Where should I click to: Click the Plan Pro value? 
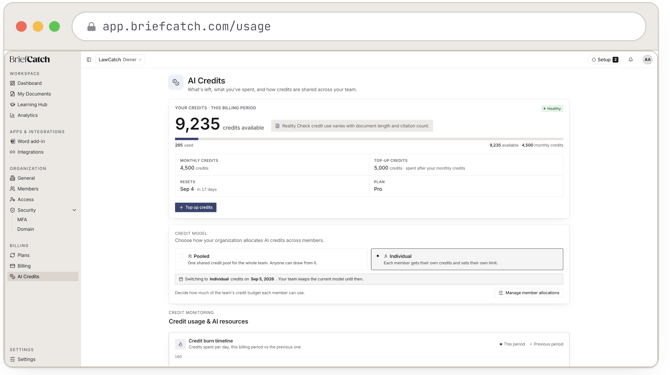pyautogui.click(x=378, y=189)
